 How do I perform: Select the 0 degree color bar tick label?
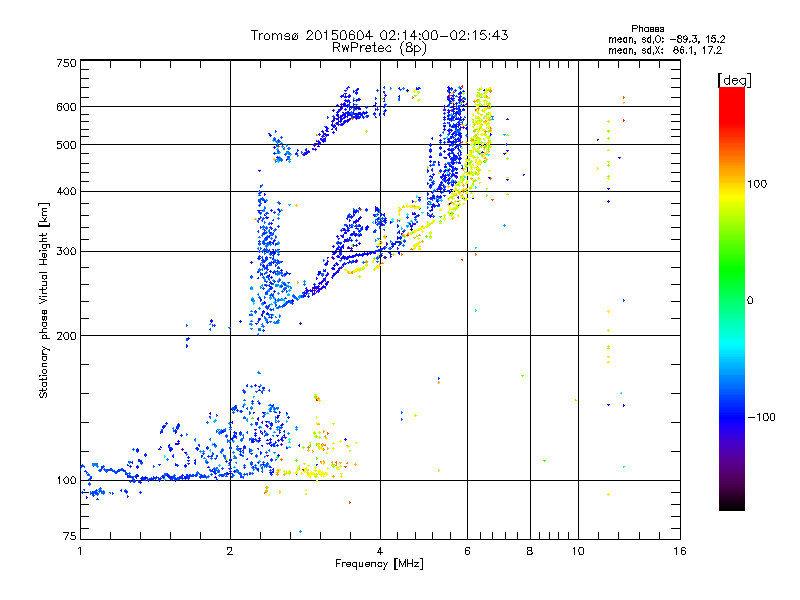[750, 301]
